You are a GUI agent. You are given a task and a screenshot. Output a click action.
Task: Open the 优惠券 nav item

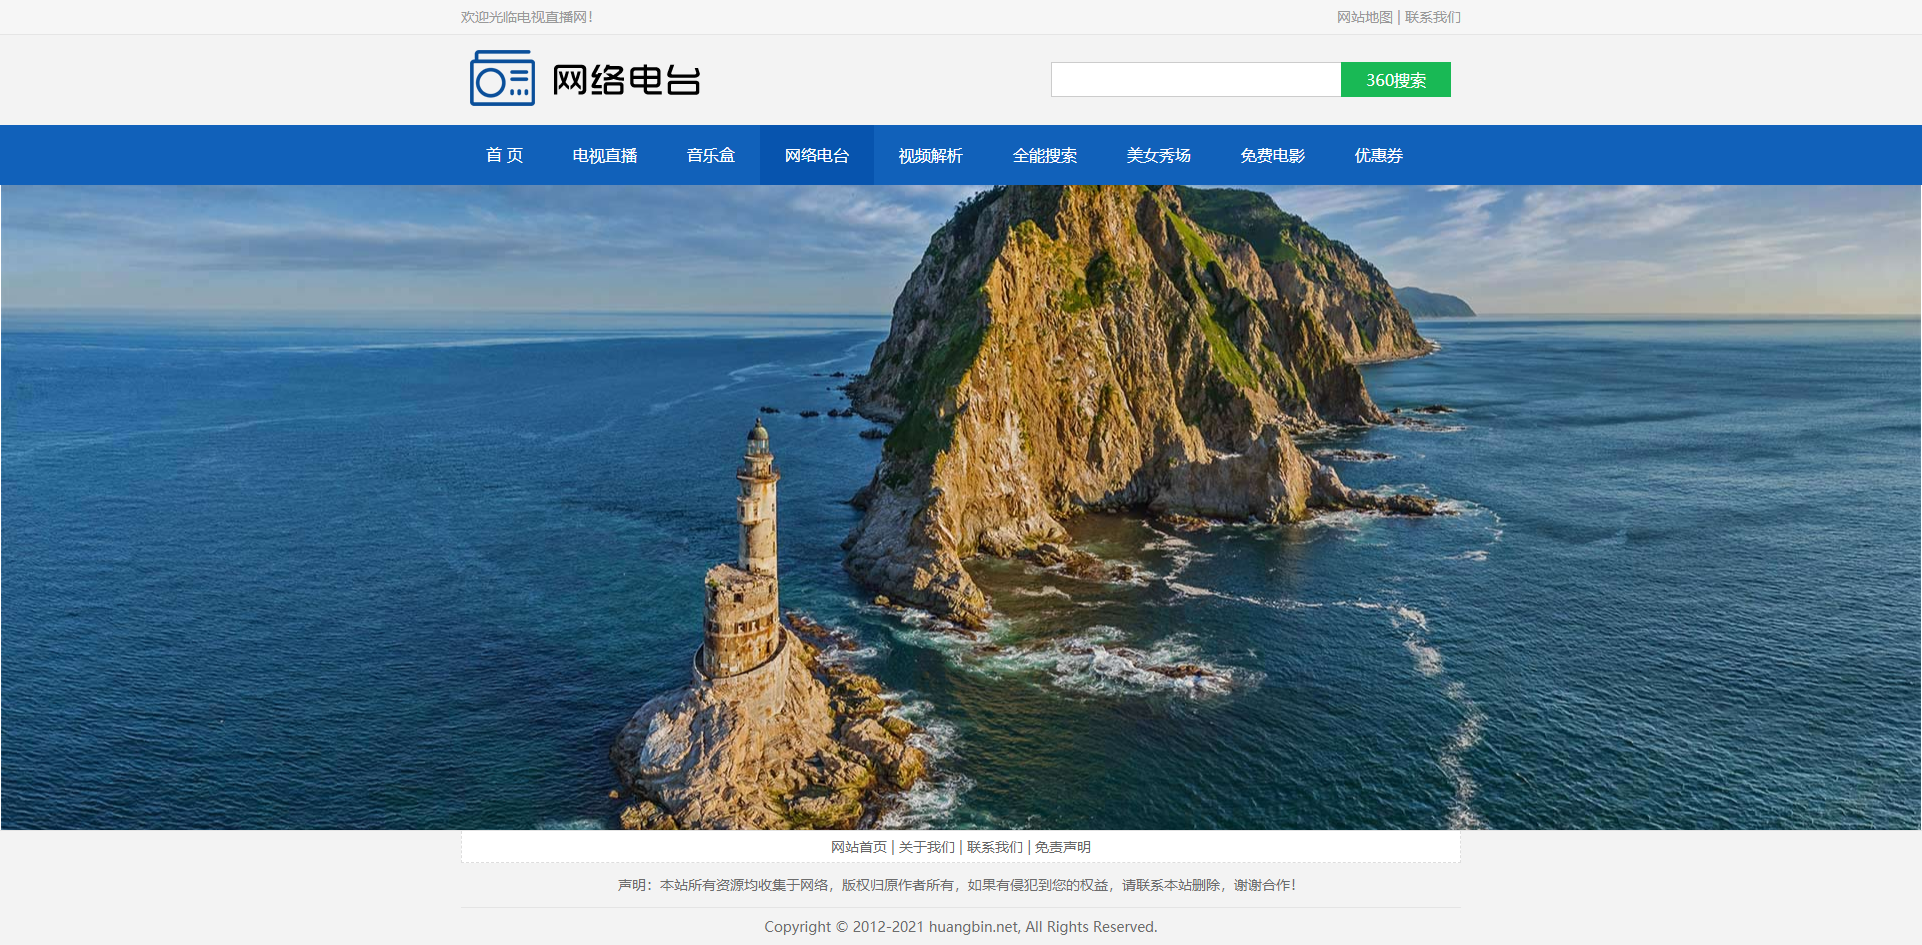(1379, 155)
